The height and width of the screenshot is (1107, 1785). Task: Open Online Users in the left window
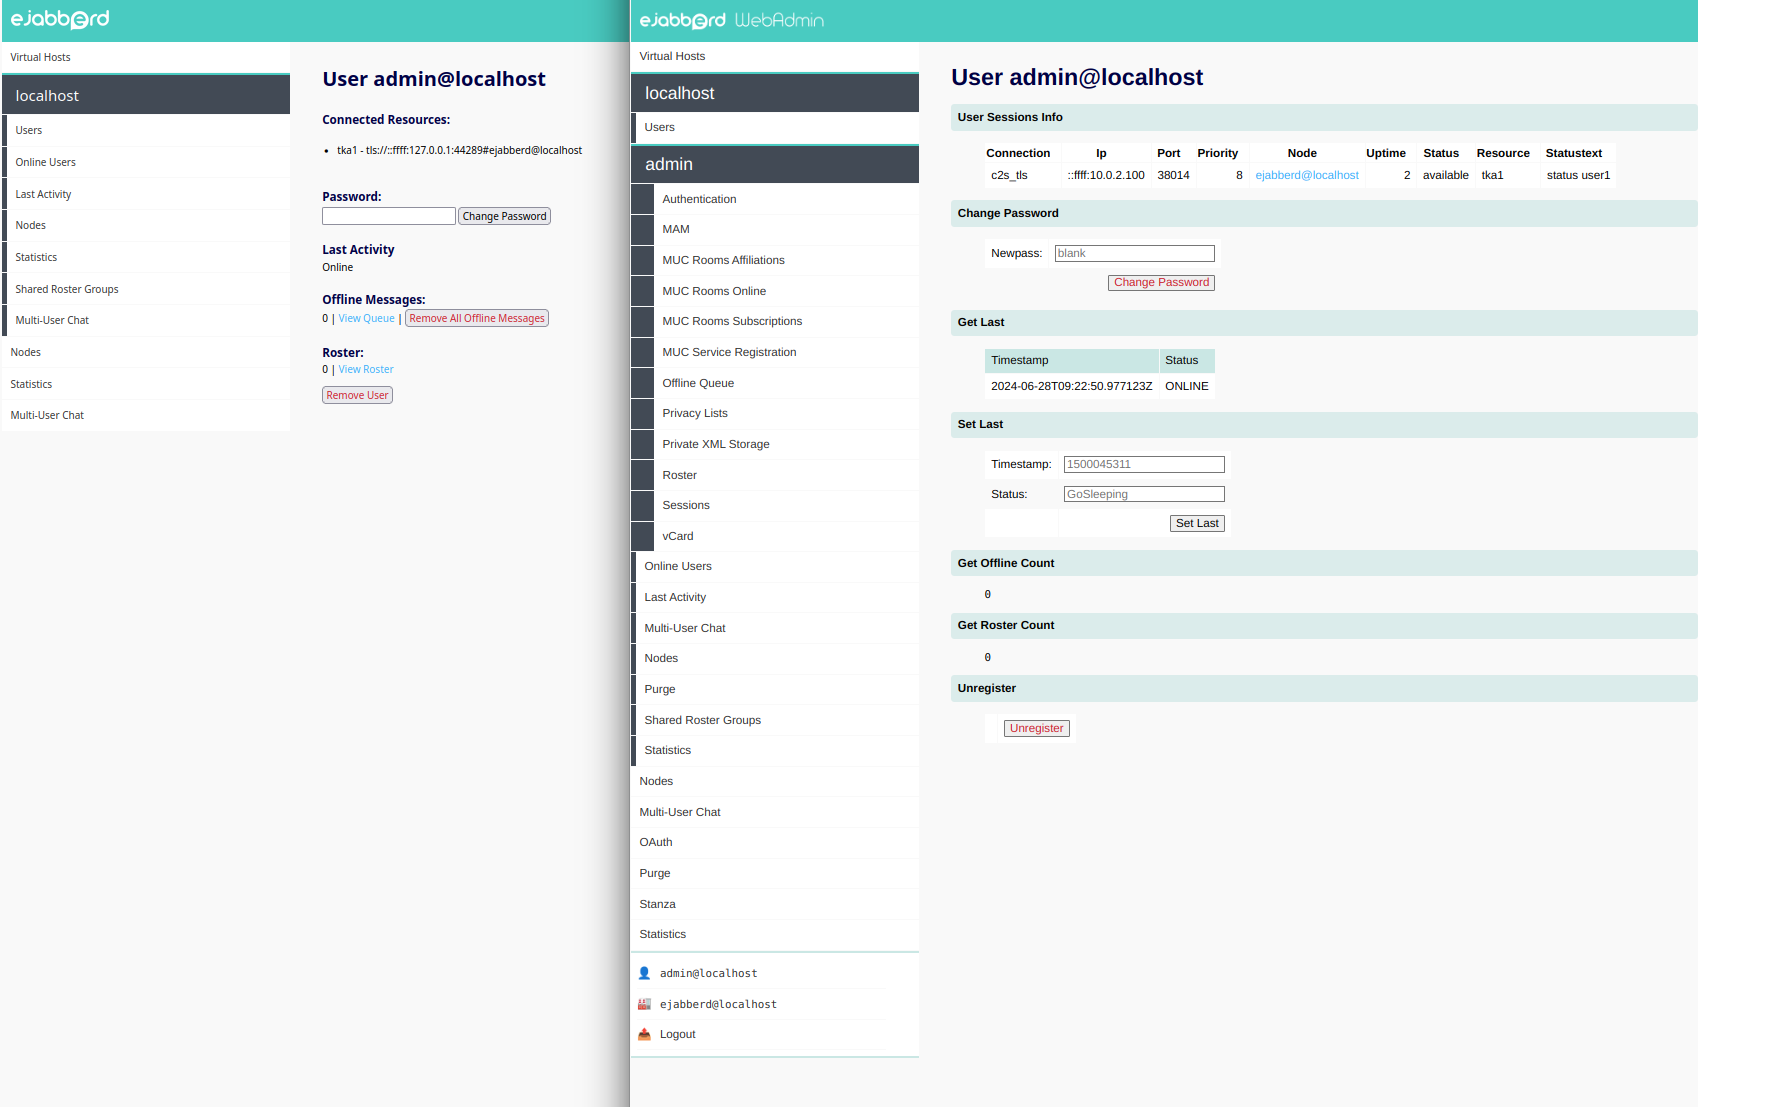45,162
